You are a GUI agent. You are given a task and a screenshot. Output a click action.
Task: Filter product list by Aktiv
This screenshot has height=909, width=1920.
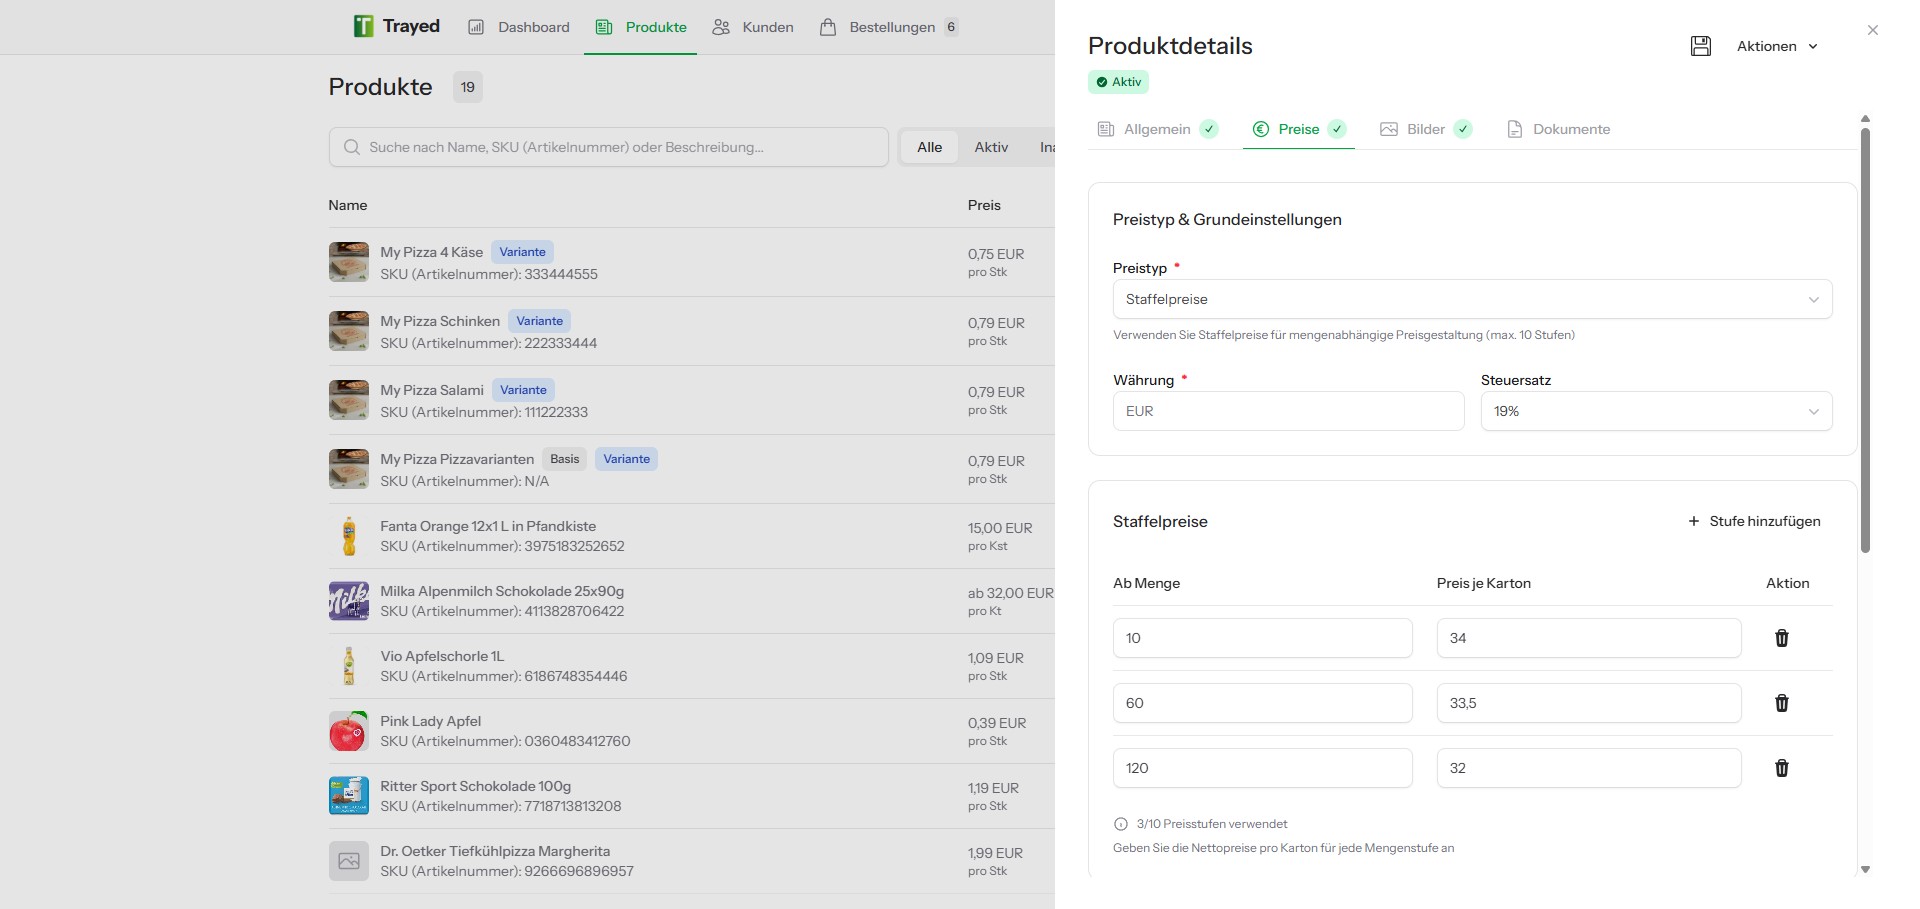coord(990,147)
